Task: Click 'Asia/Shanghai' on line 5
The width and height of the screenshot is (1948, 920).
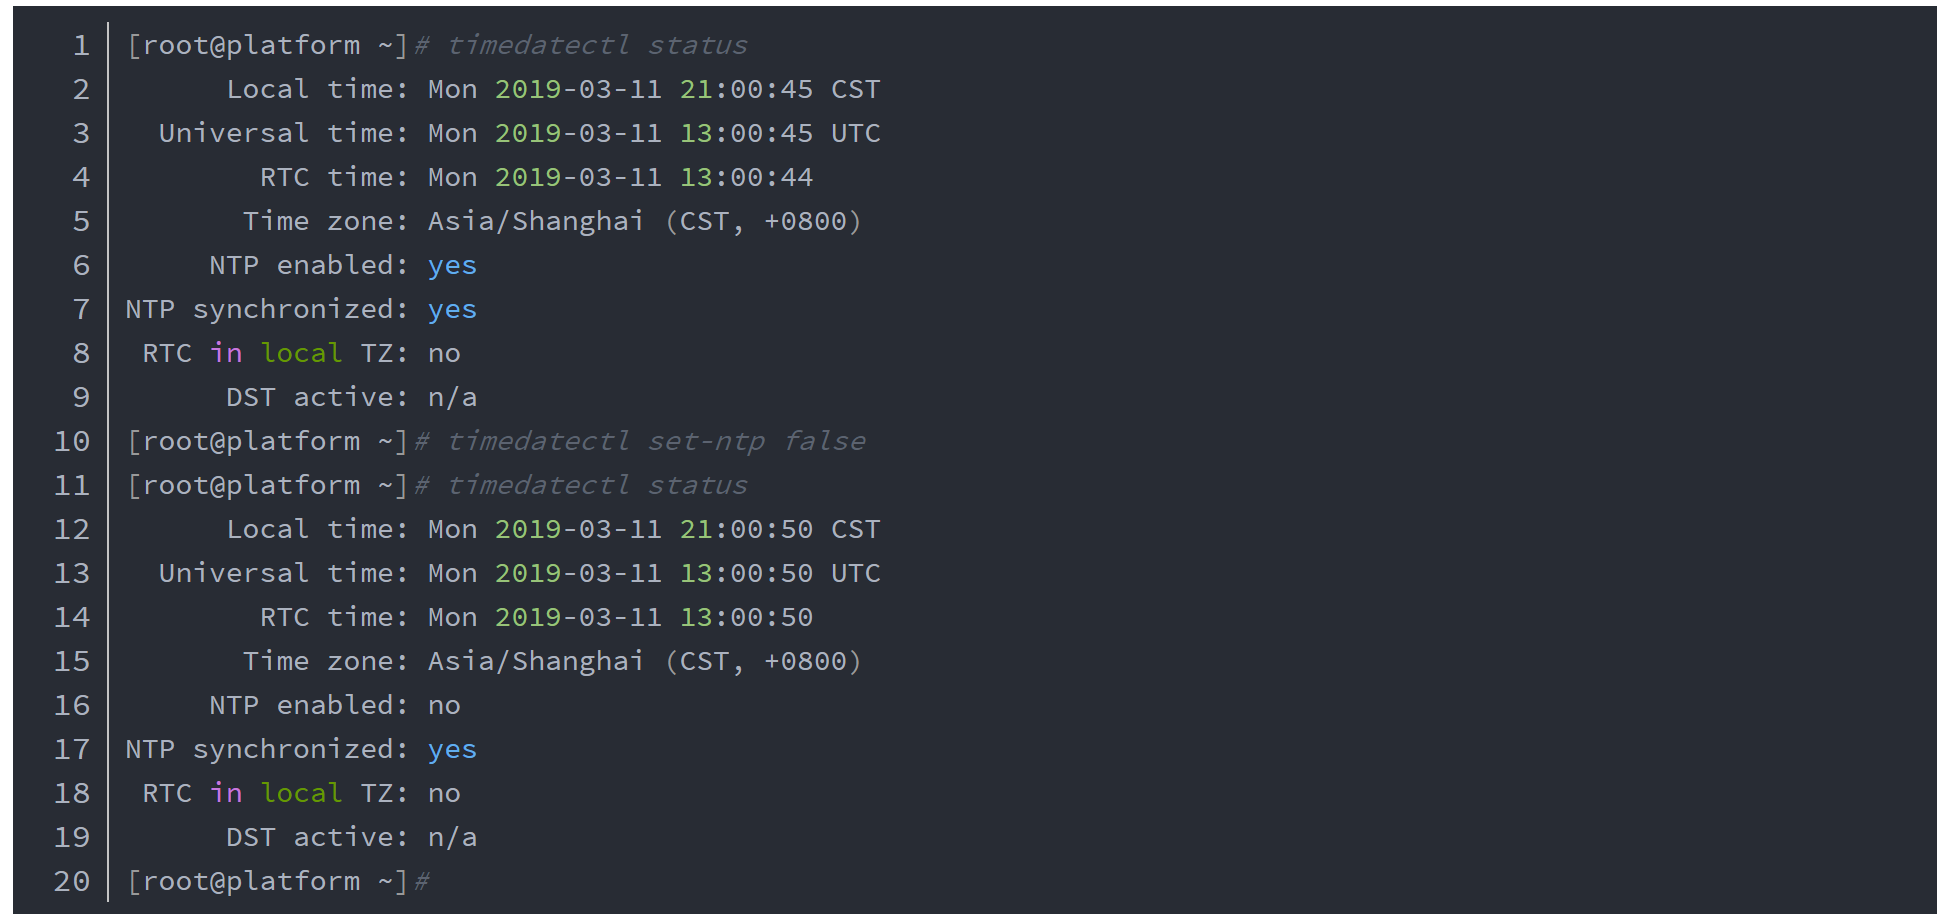Action: coord(535,222)
